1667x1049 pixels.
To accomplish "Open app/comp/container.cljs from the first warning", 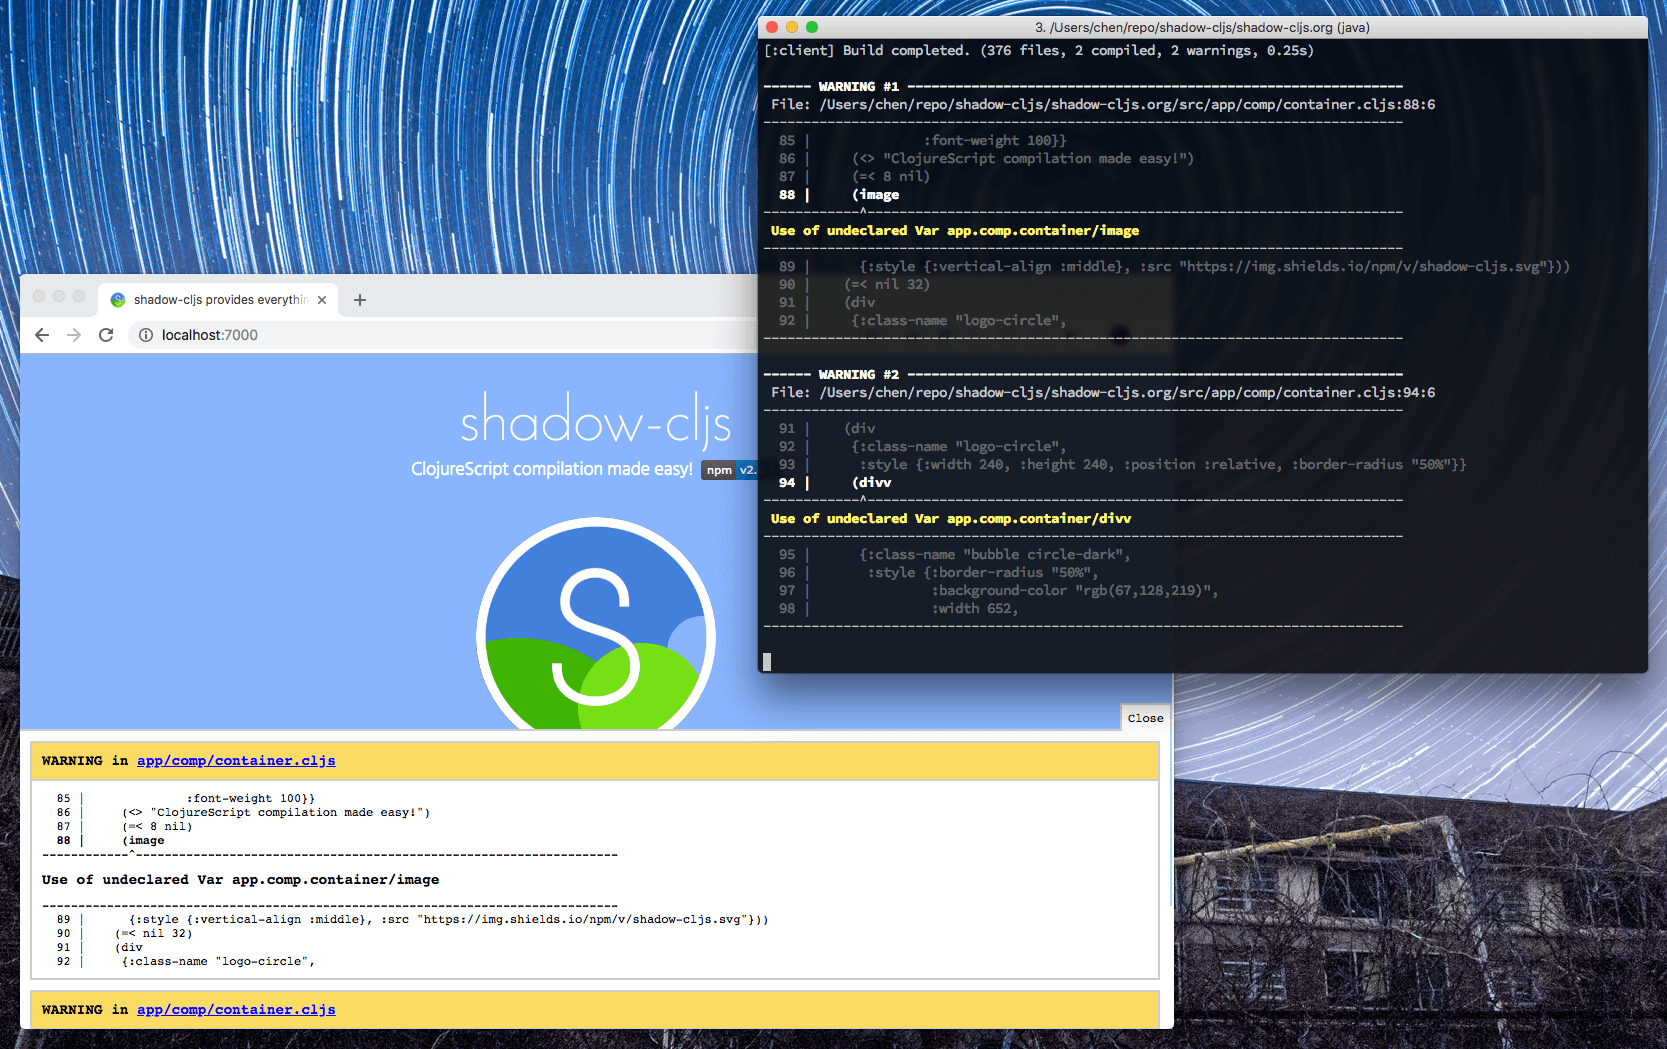I will (x=236, y=760).
